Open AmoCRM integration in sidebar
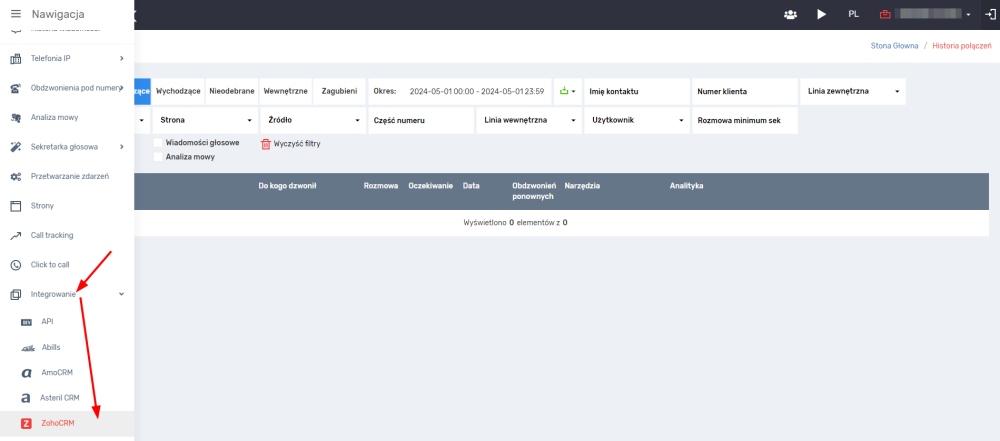Viewport: 1000px width, 441px height. click(57, 372)
